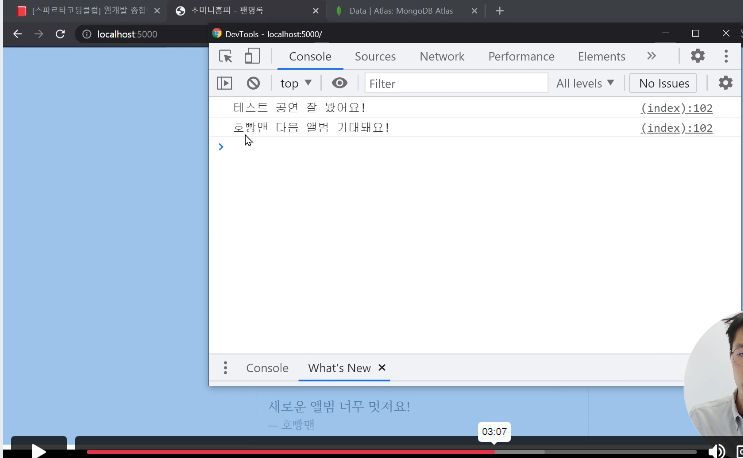Screen dimensions: 743x458
Task: Close the MongoDB Atlas browser tab
Action: pos(474,11)
